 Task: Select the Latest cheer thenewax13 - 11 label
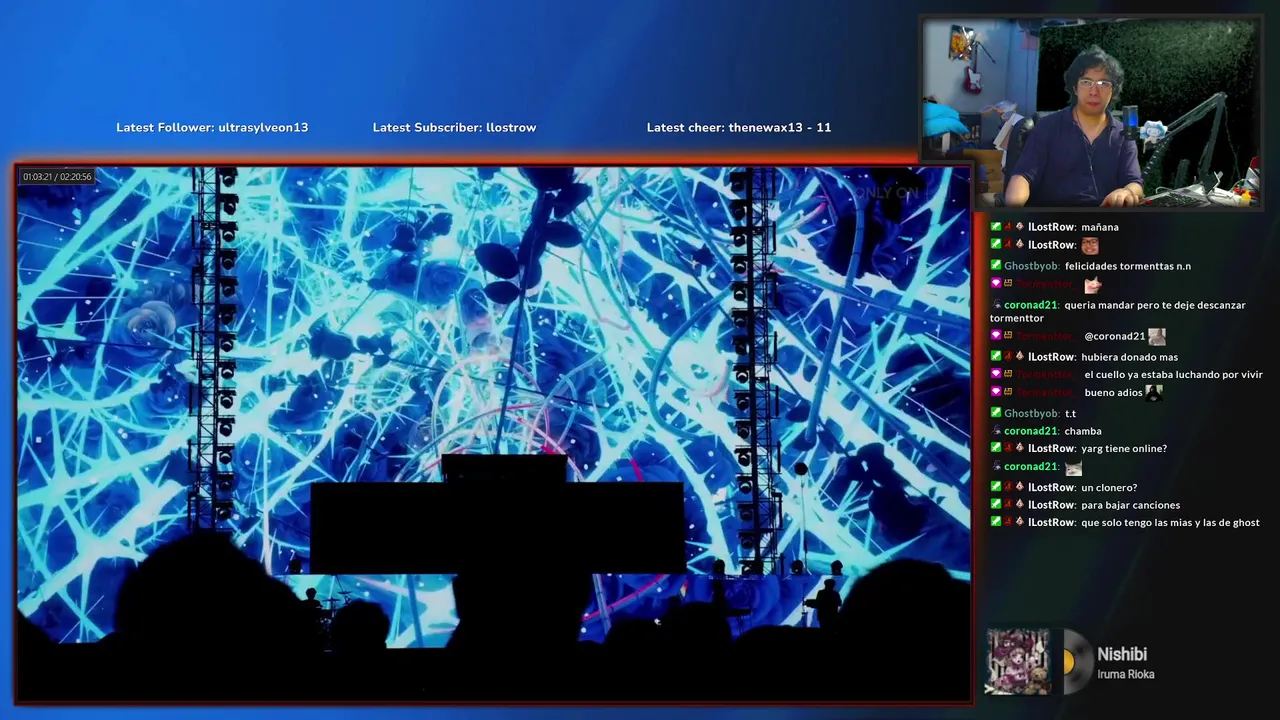739,127
